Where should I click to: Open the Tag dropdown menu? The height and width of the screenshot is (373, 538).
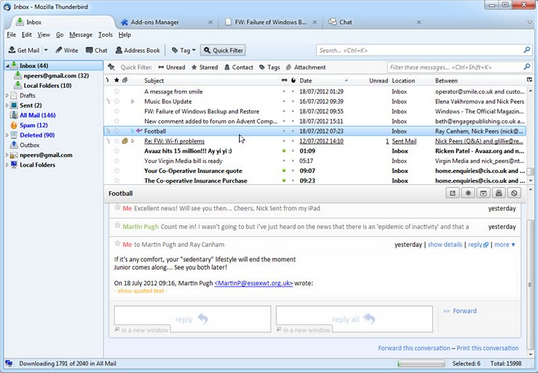click(184, 50)
